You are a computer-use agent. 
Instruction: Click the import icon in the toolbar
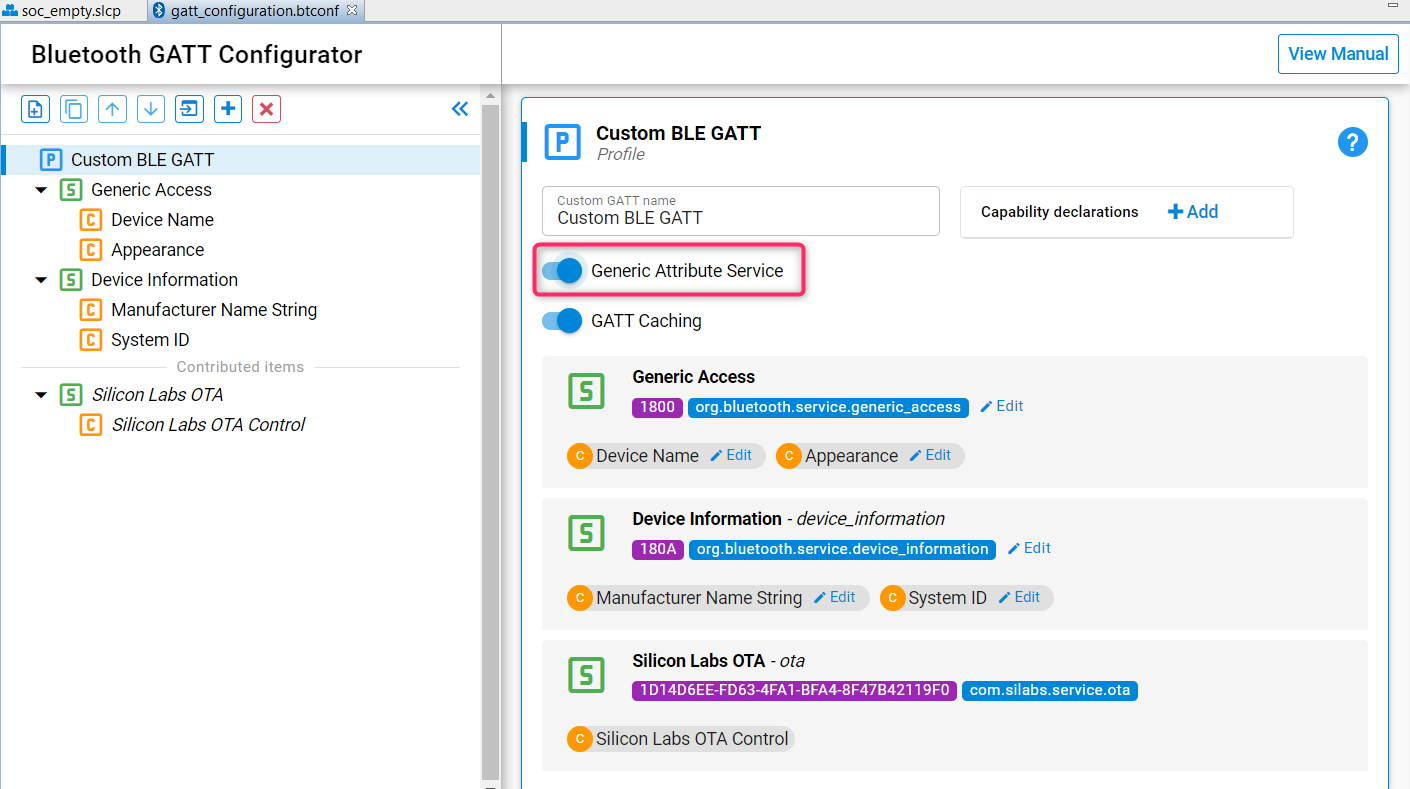[189, 109]
